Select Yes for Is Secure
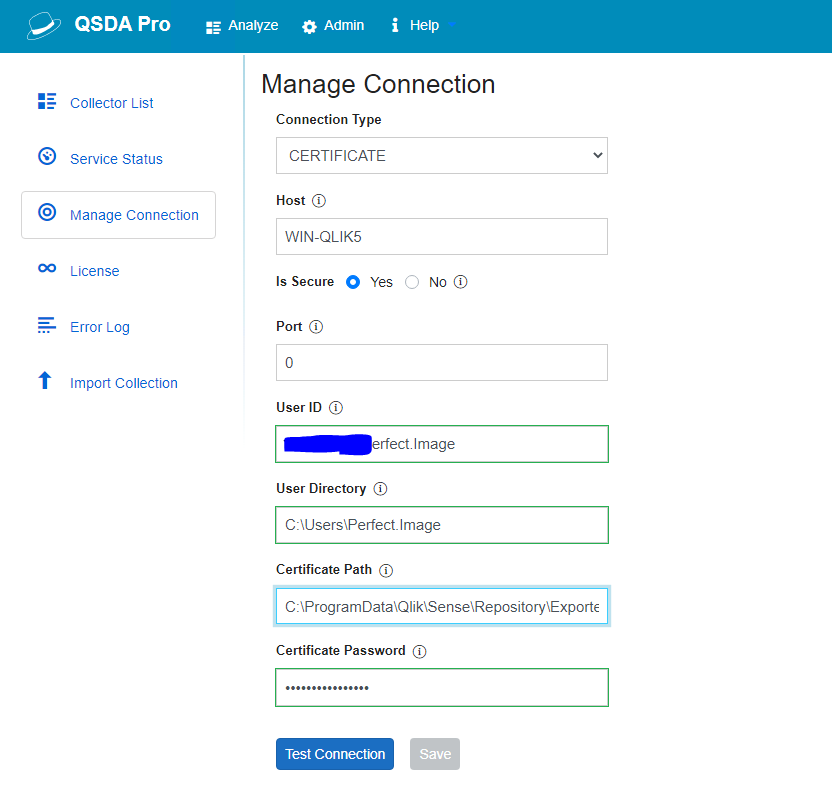The width and height of the screenshot is (832, 806). pos(352,282)
